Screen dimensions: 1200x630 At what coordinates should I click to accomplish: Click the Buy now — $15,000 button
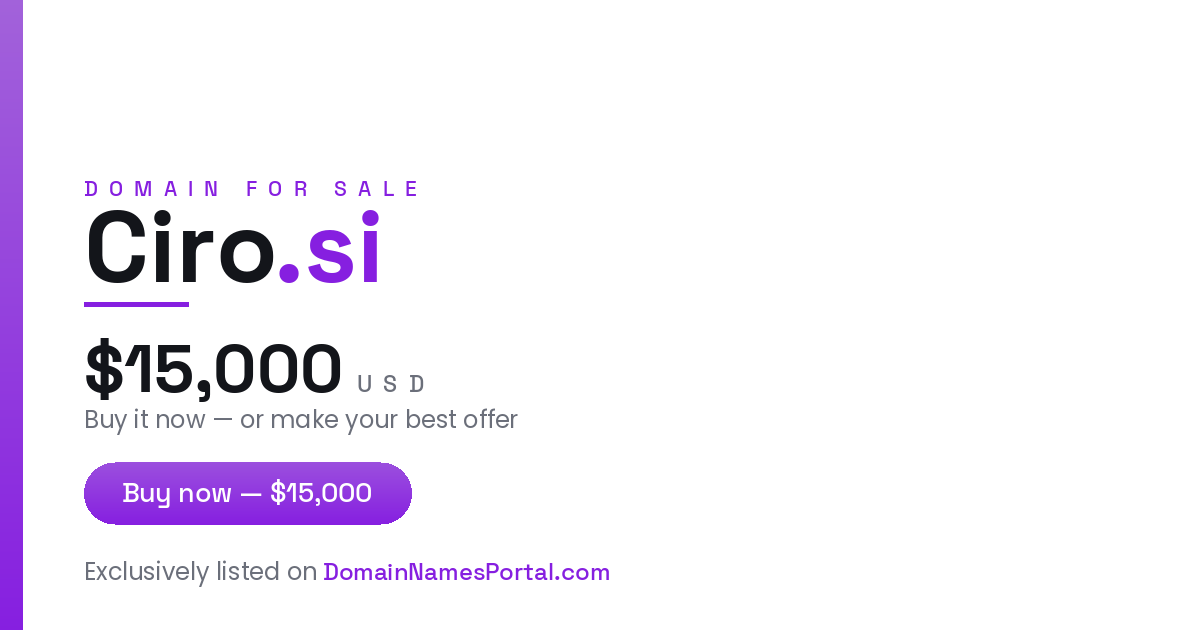[248, 493]
